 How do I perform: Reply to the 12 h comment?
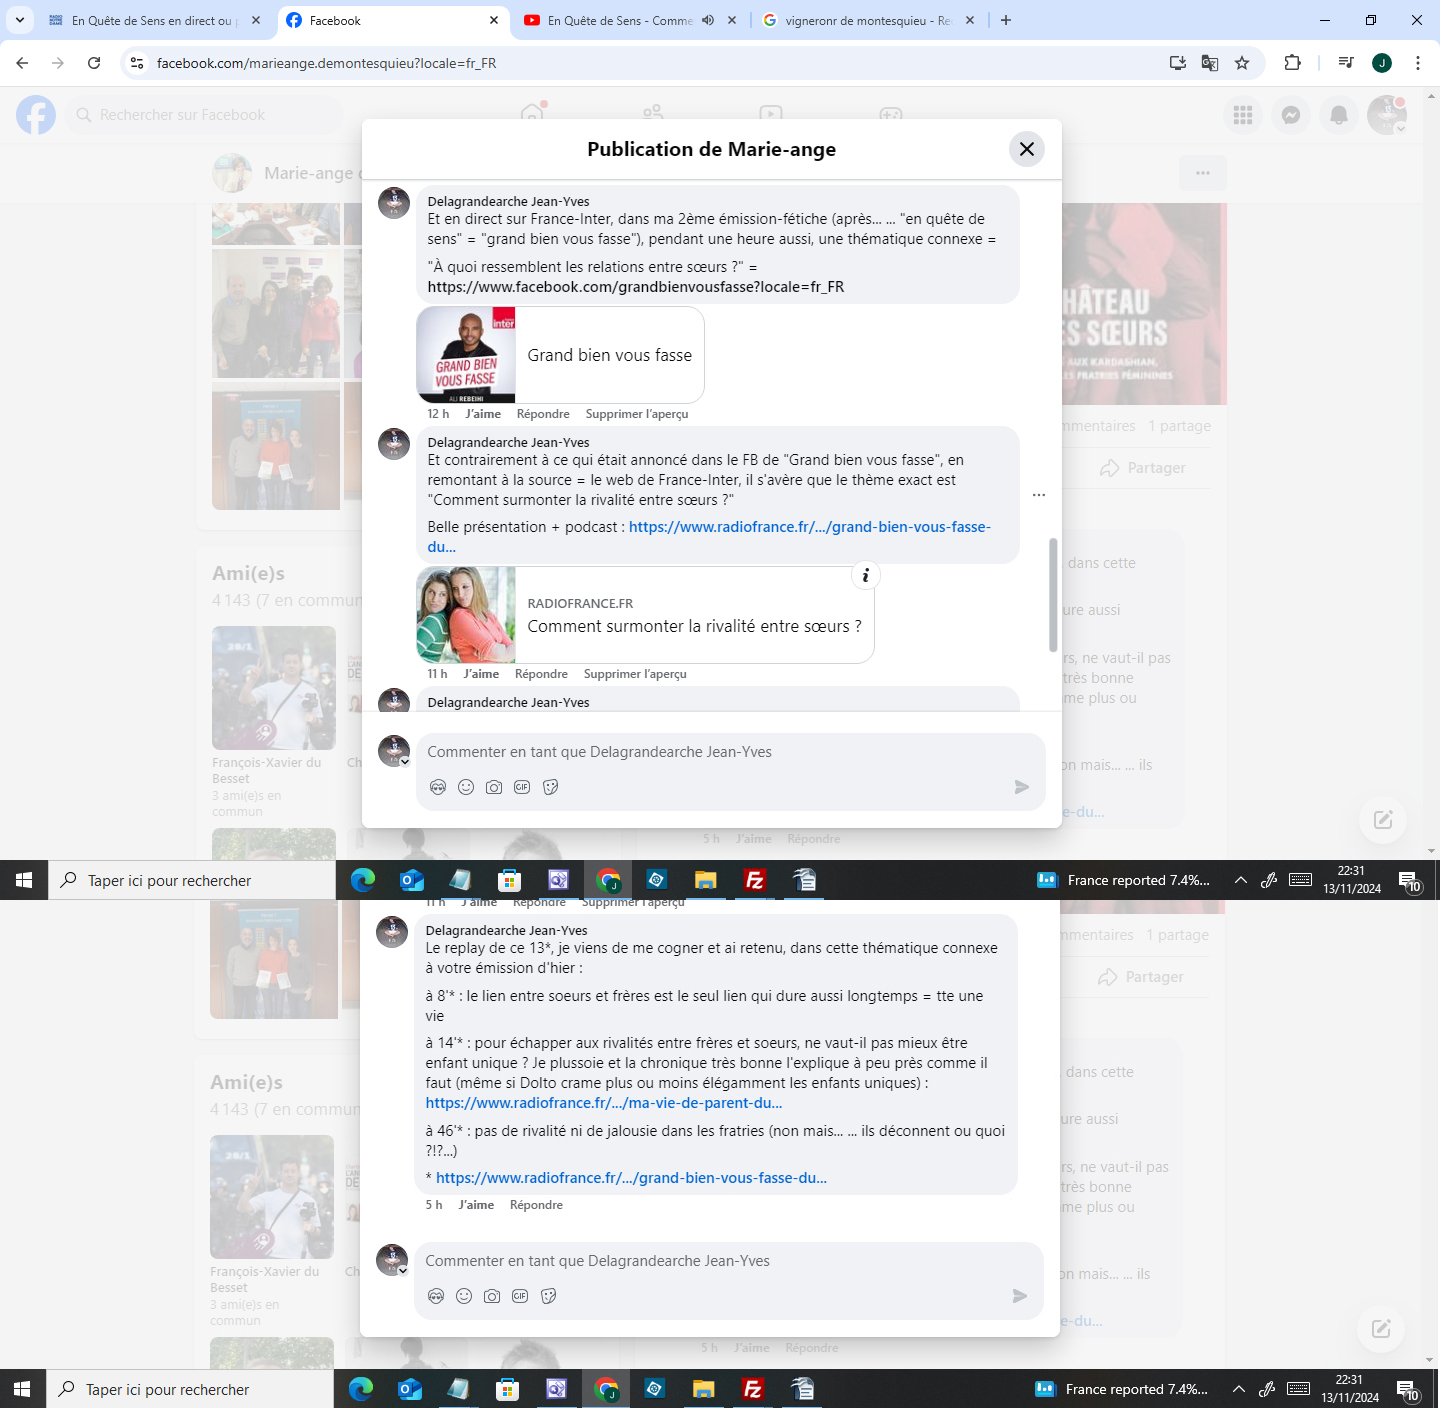(x=543, y=414)
